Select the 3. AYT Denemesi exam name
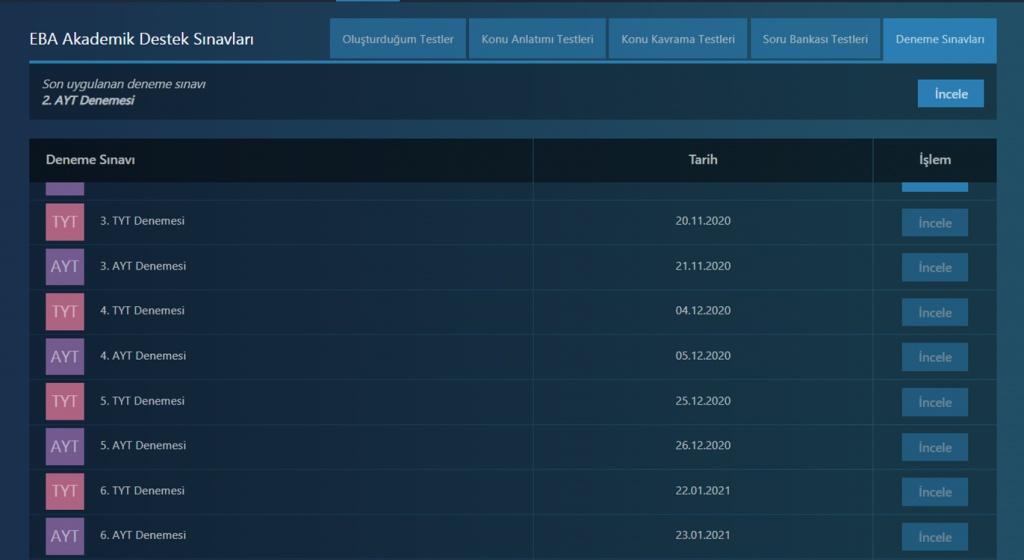This screenshot has height=560, width=1024. pyautogui.click(x=143, y=266)
